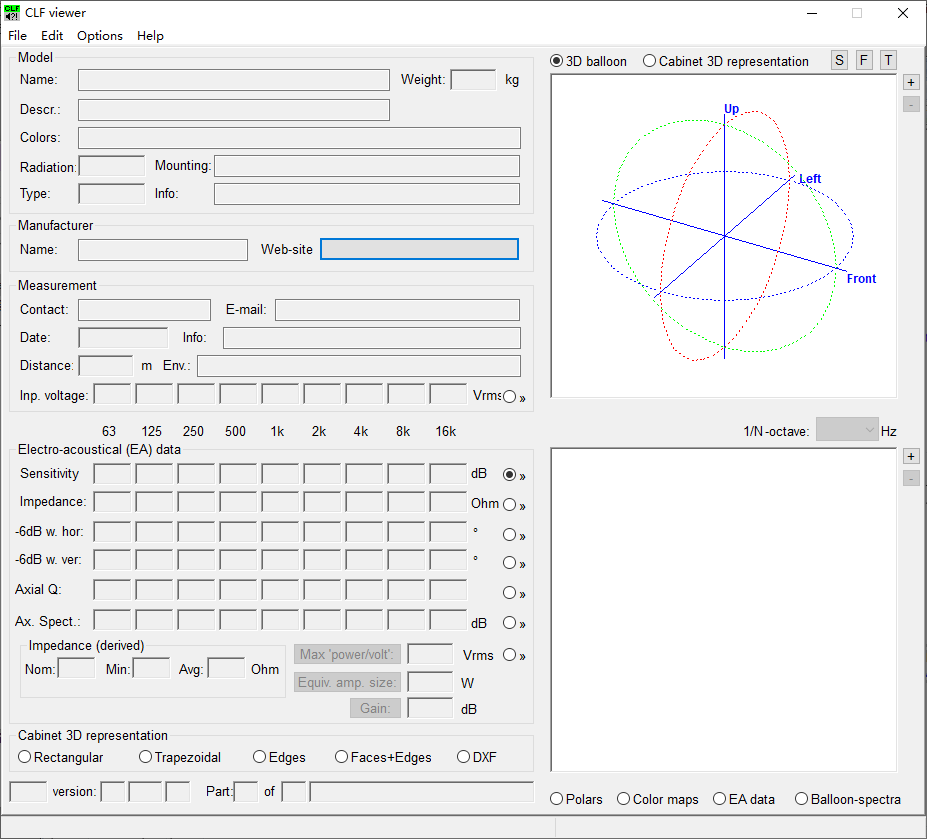The height and width of the screenshot is (839, 927).
Task: Click the Mounting field
Action: pos(367,166)
